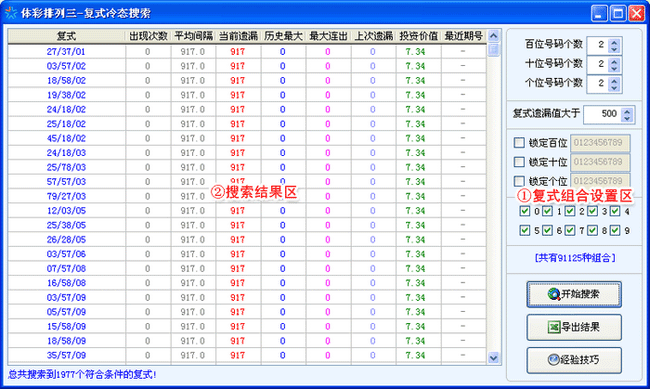Uncheck the digit 8 checkbox
Viewport: 650px width, 389px height.
coord(592,230)
